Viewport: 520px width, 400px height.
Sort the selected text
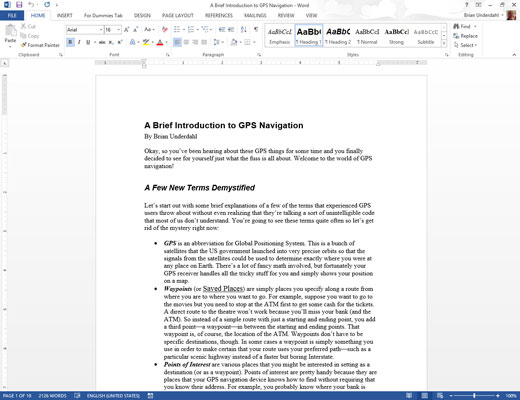(x=244, y=30)
